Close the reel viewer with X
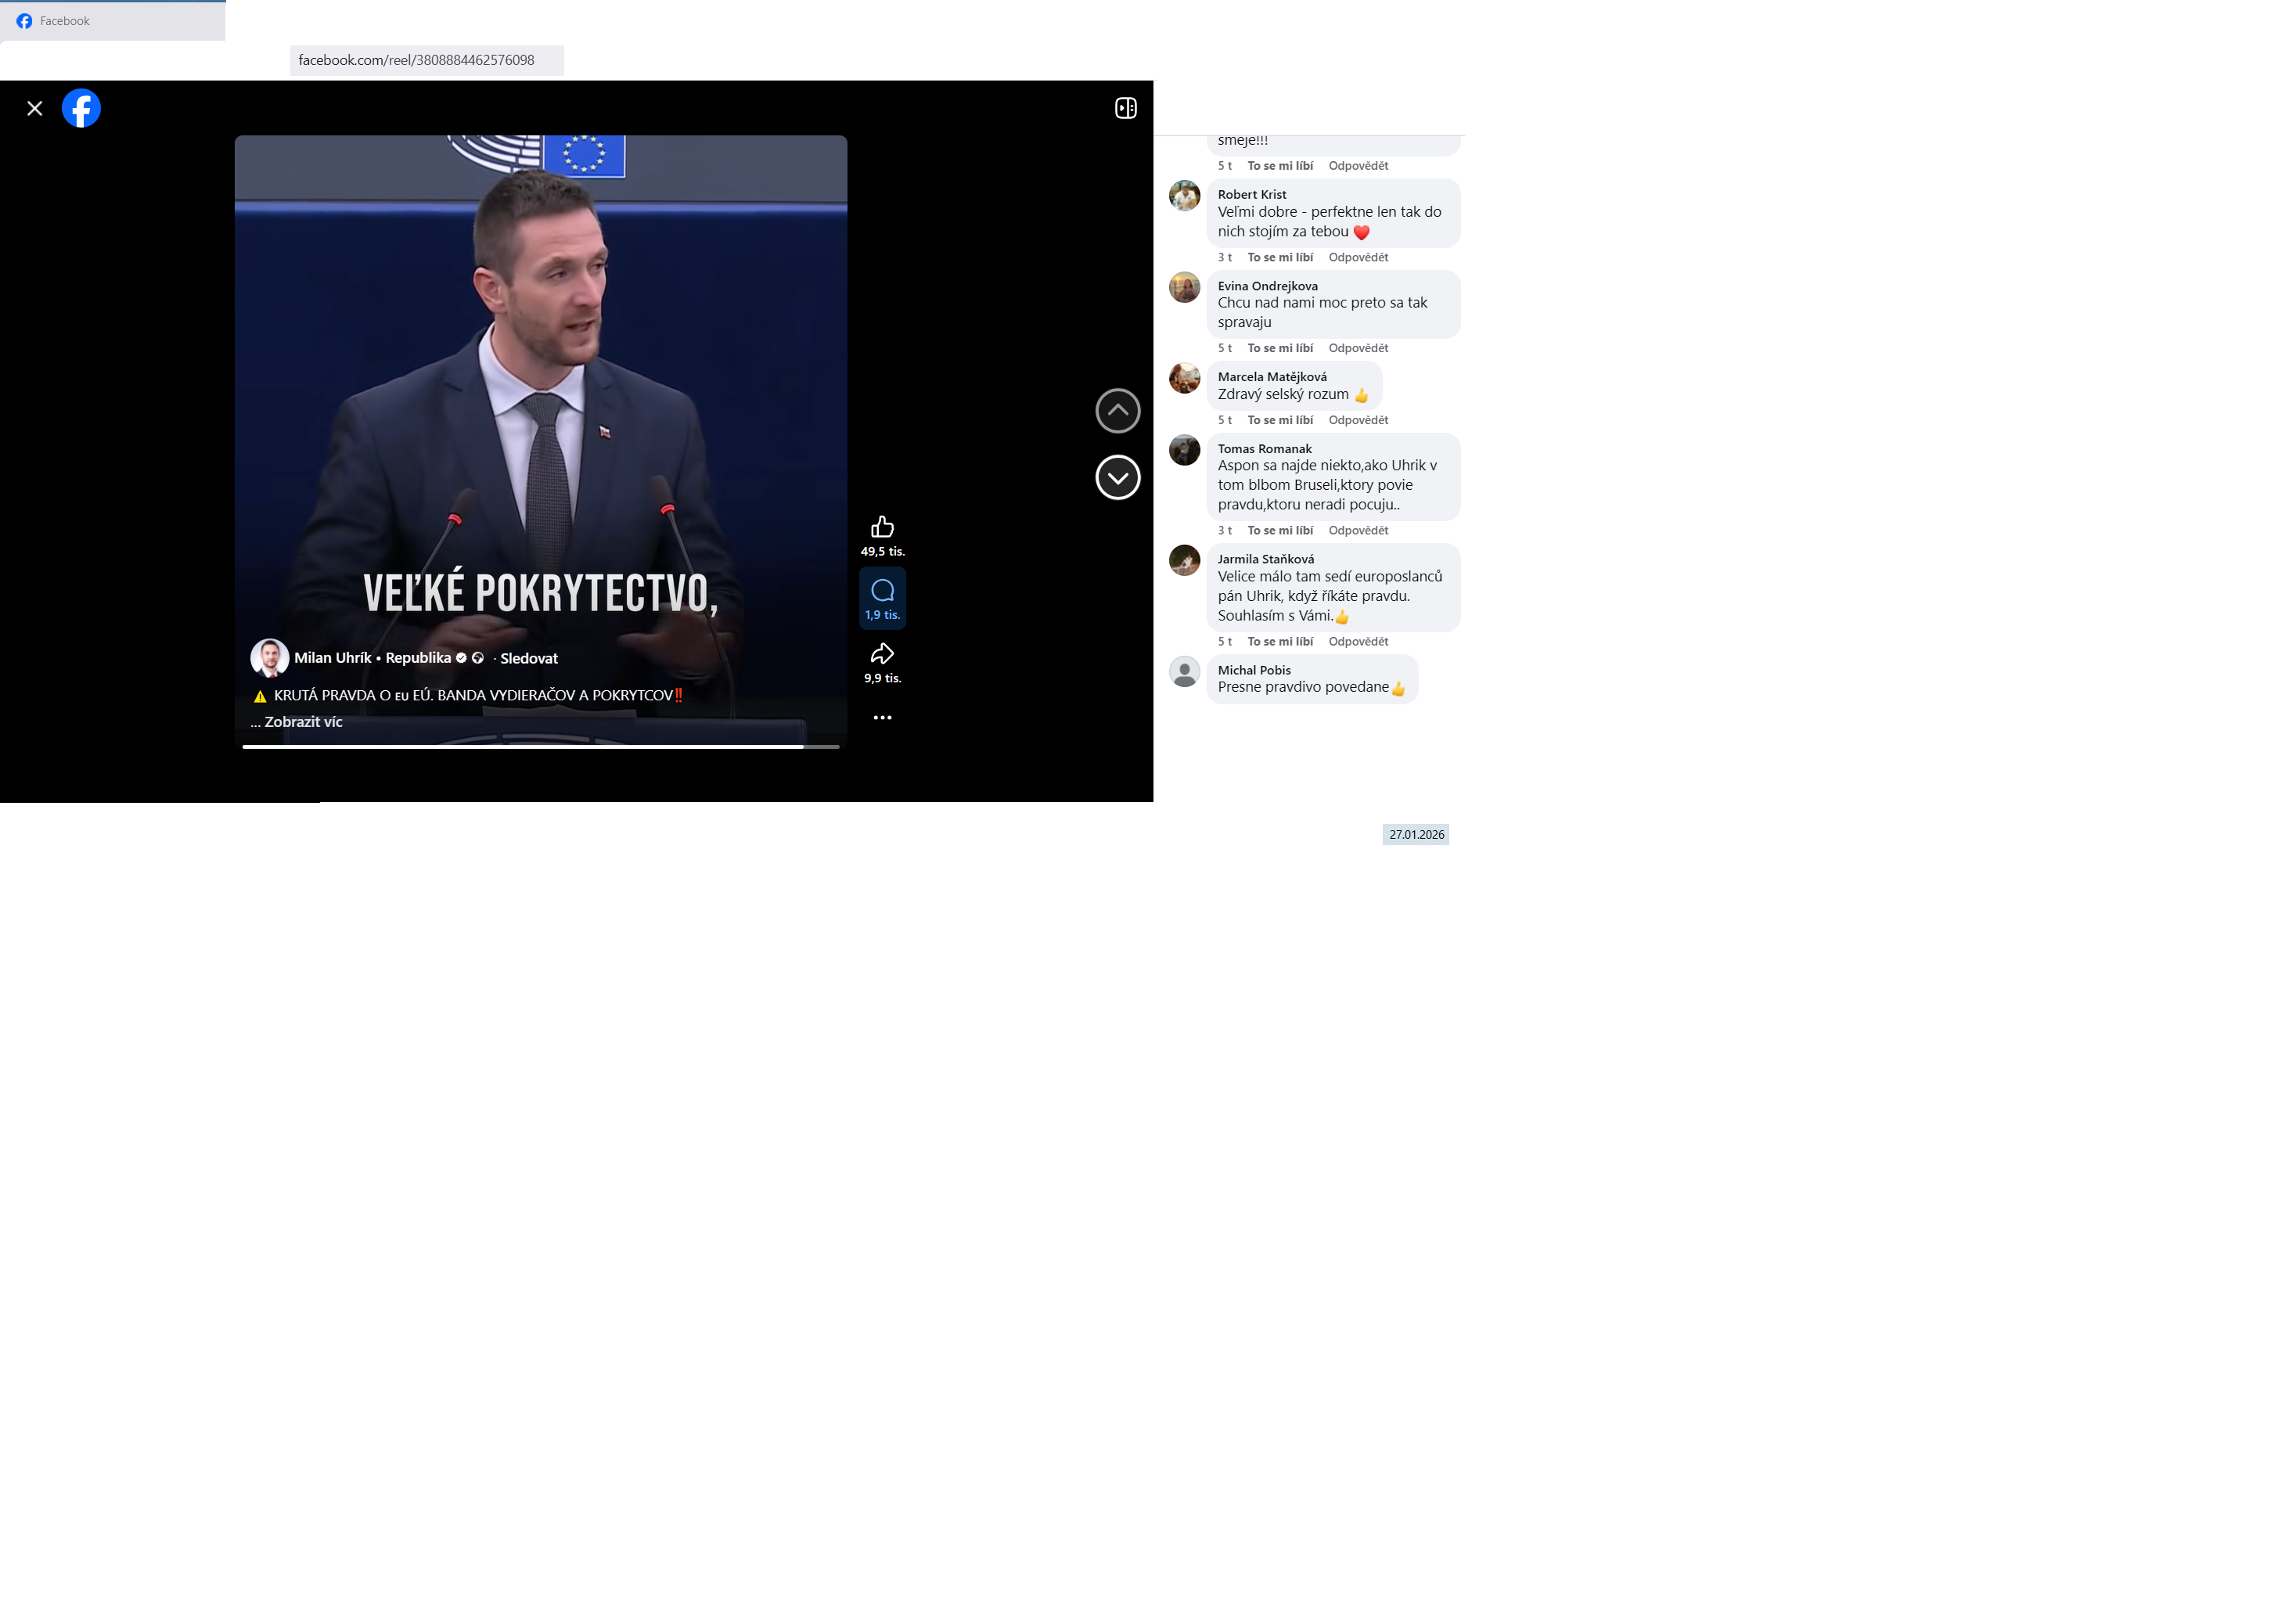The image size is (2296, 1601). click(x=35, y=108)
